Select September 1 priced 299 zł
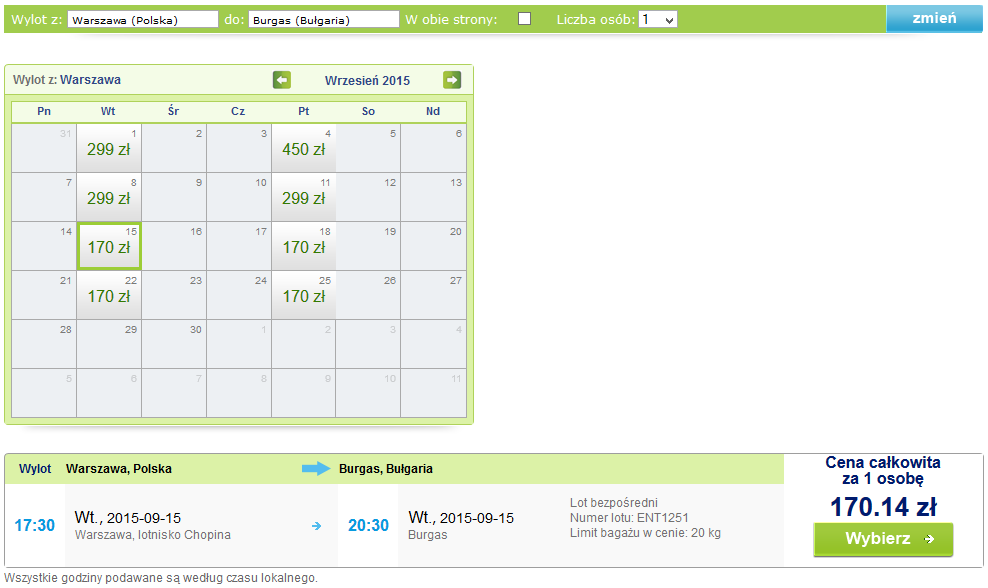Screen dimensions: 988x588 (x=109, y=148)
